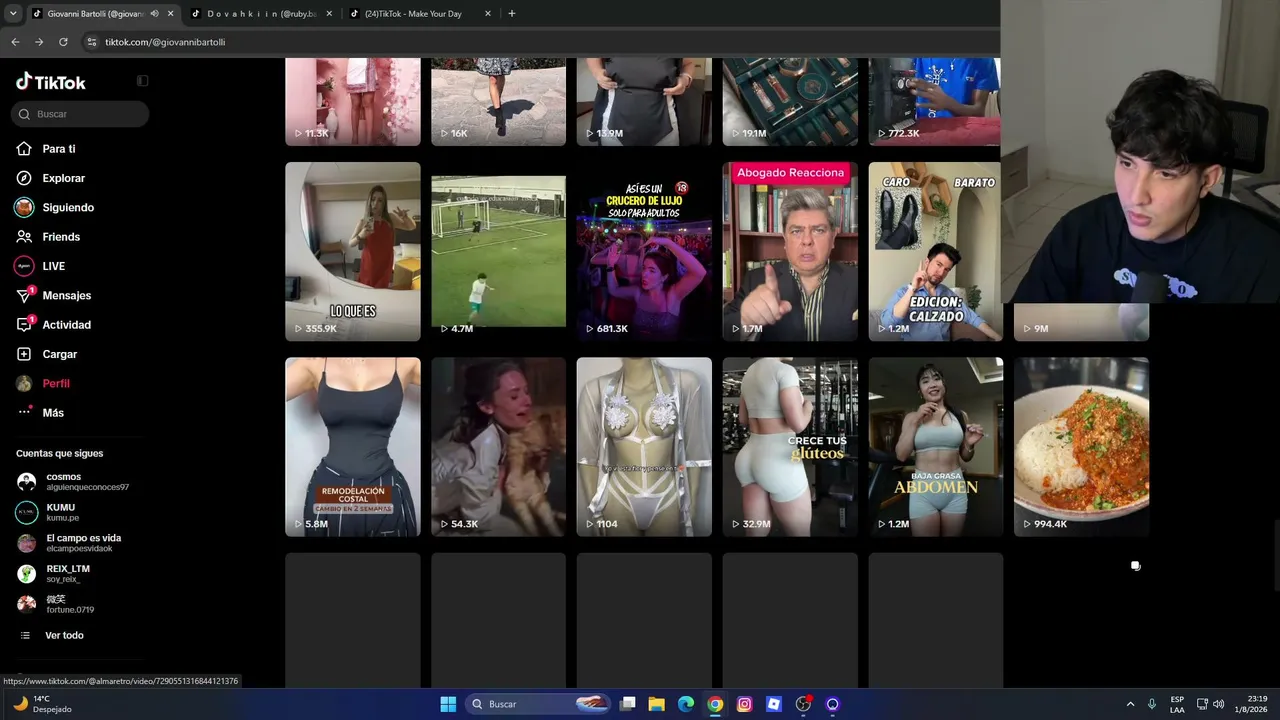Open the video with 19.1M views

point(790,102)
